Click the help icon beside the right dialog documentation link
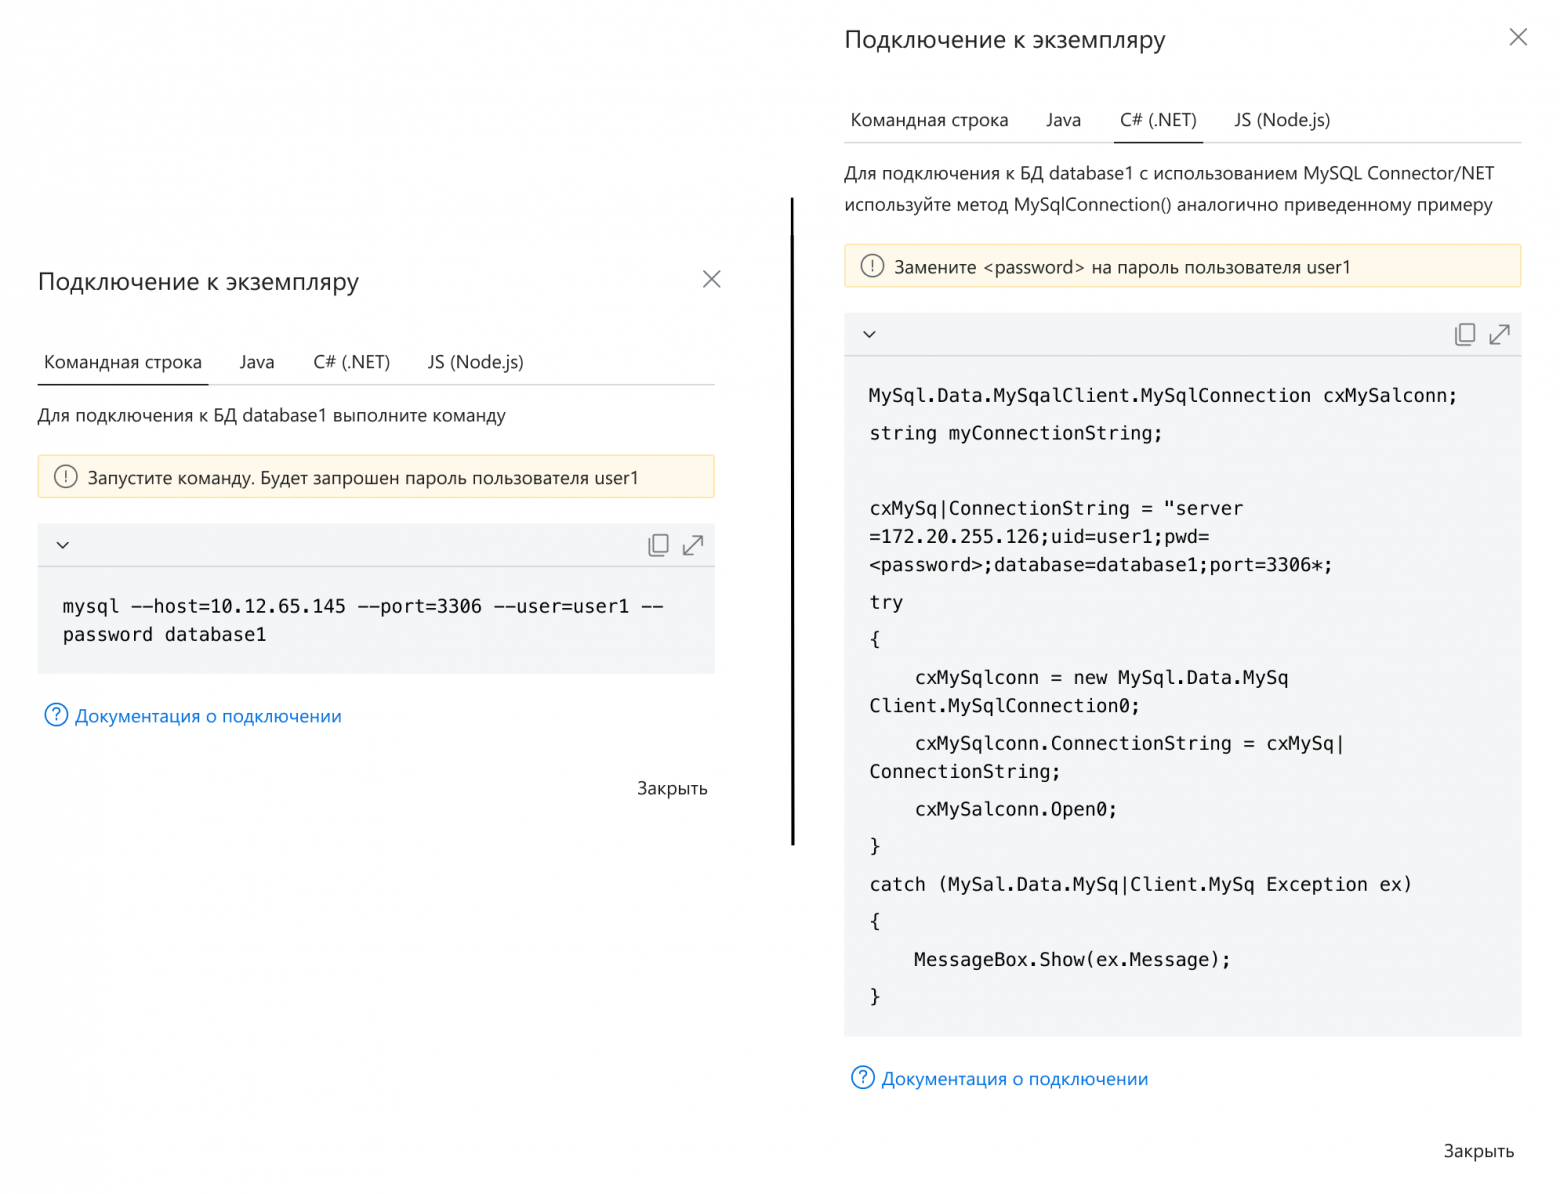 tap(862, 1078)
